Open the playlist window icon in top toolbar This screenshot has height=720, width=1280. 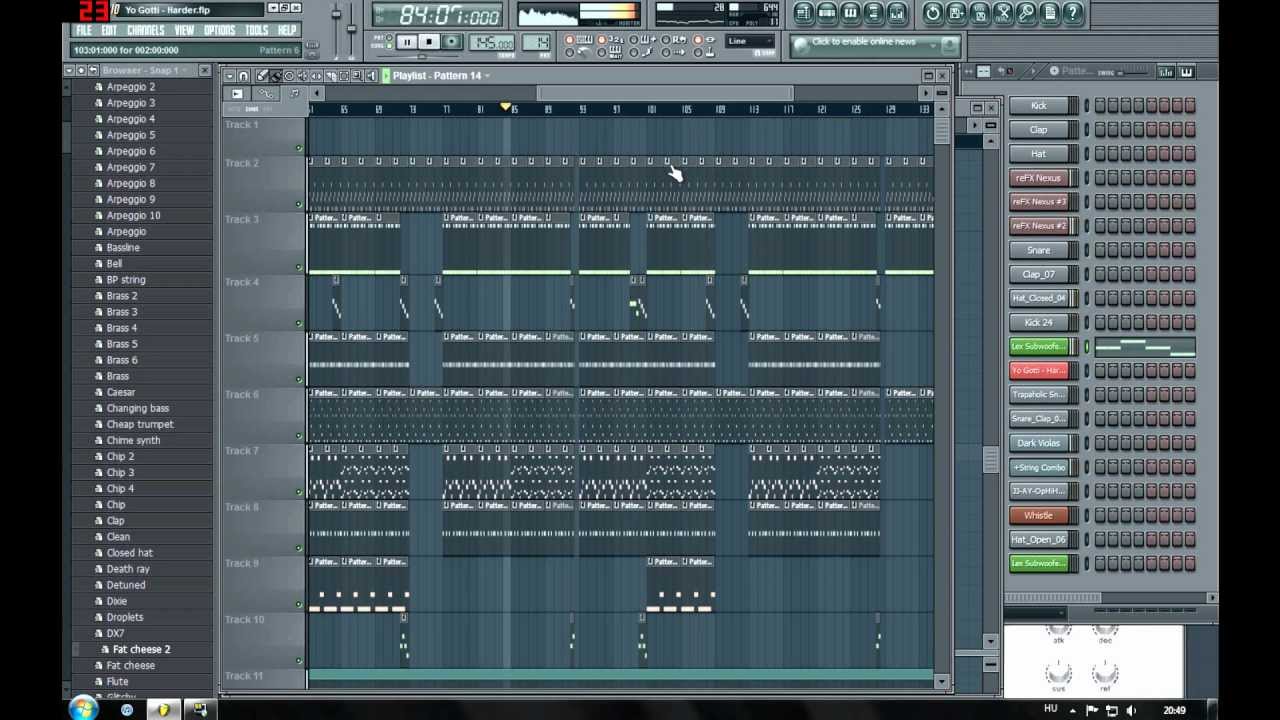point(804,13)
